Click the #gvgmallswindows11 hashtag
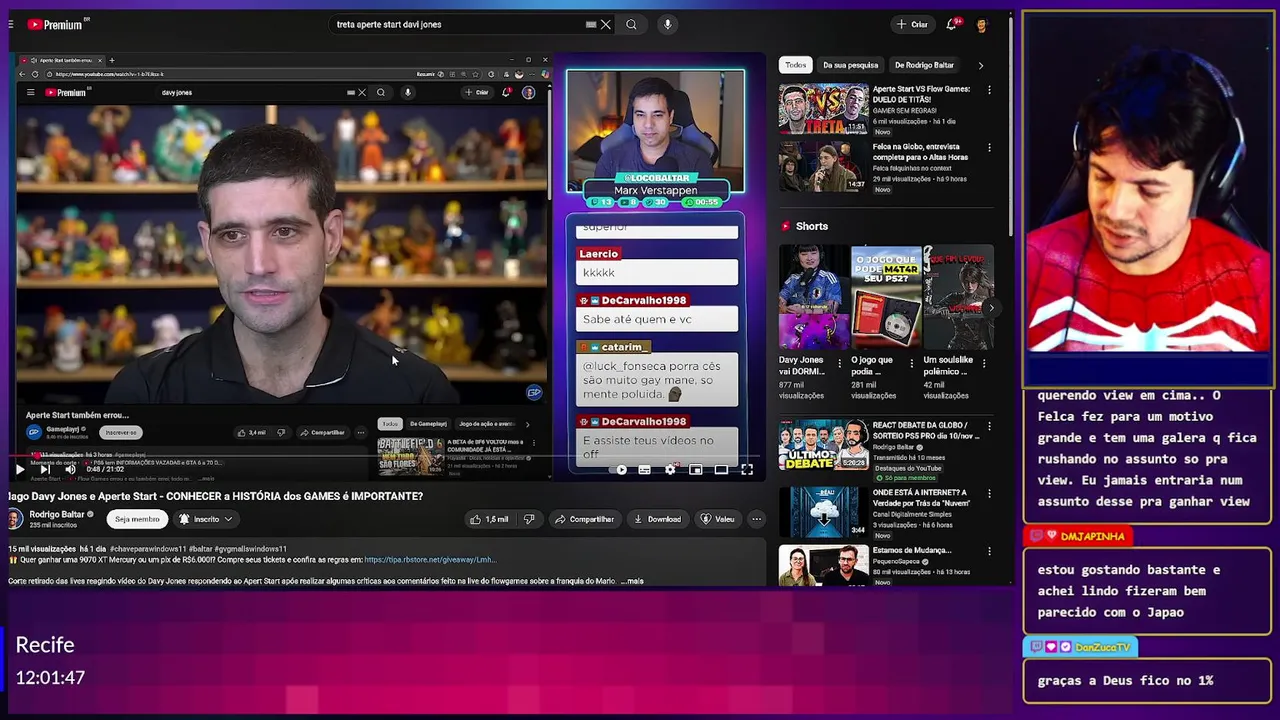The height and width of the screenshot is (720, 1280). 249,549
